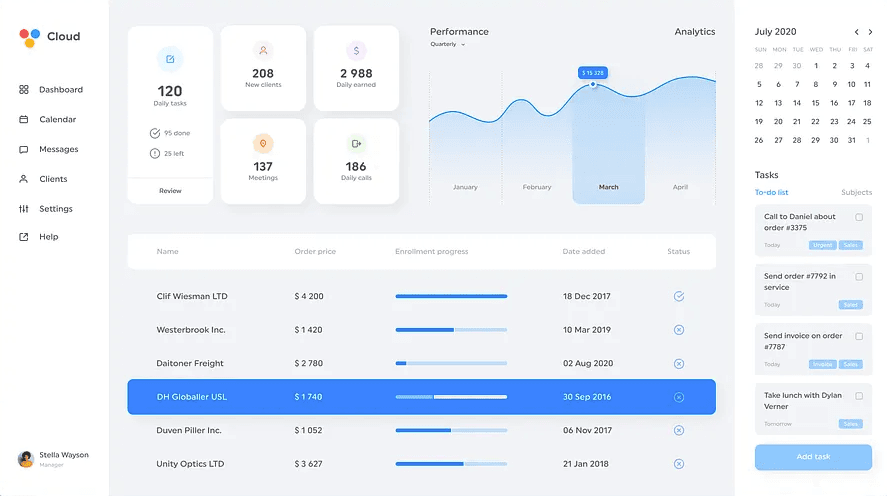Click the Clients person icon
Viewport: 887px width, 496px height.
[24, 179]
